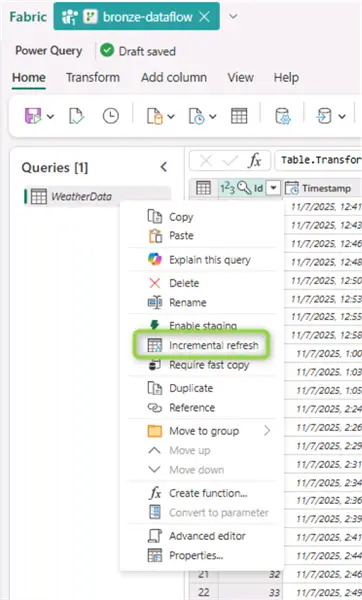Click the fx Create function icon in menu
This screenshot has width=362, height=600.
155,493
